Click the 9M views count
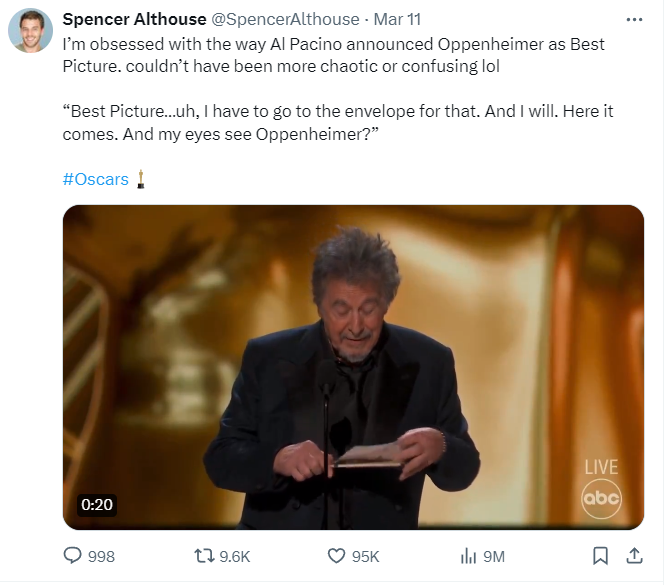Viewport: 666px width, 585px height. pos(493,557)
